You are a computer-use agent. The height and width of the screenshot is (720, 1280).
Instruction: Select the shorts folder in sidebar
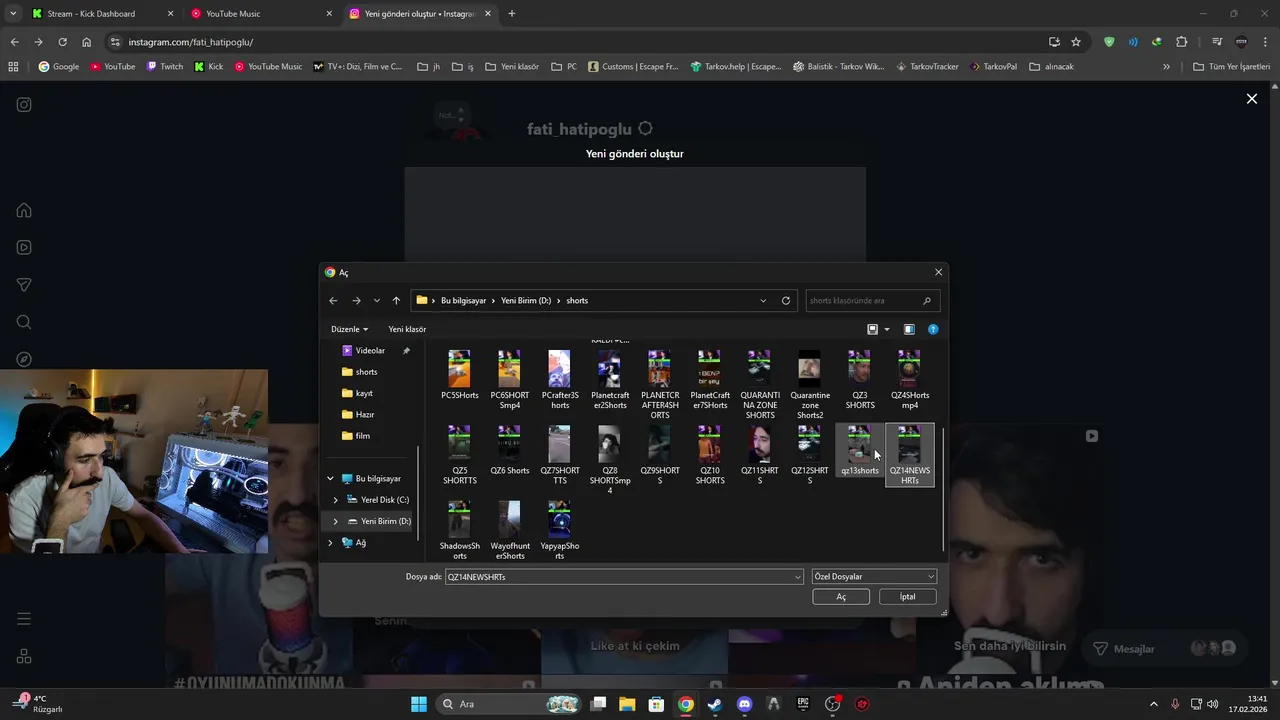[366, 372]
